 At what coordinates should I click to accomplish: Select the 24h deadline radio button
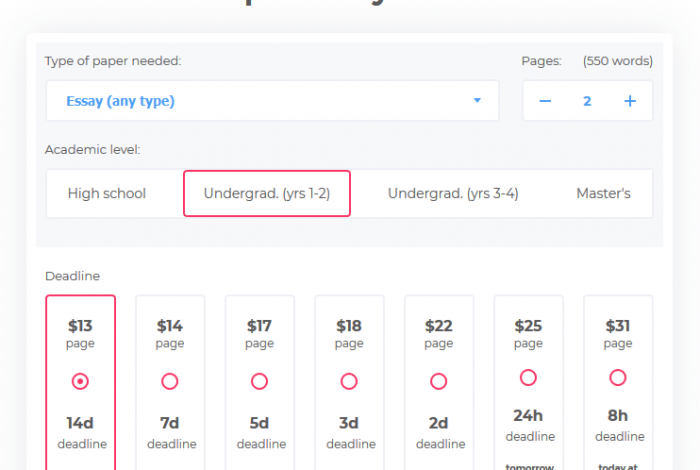click(528, 378)
